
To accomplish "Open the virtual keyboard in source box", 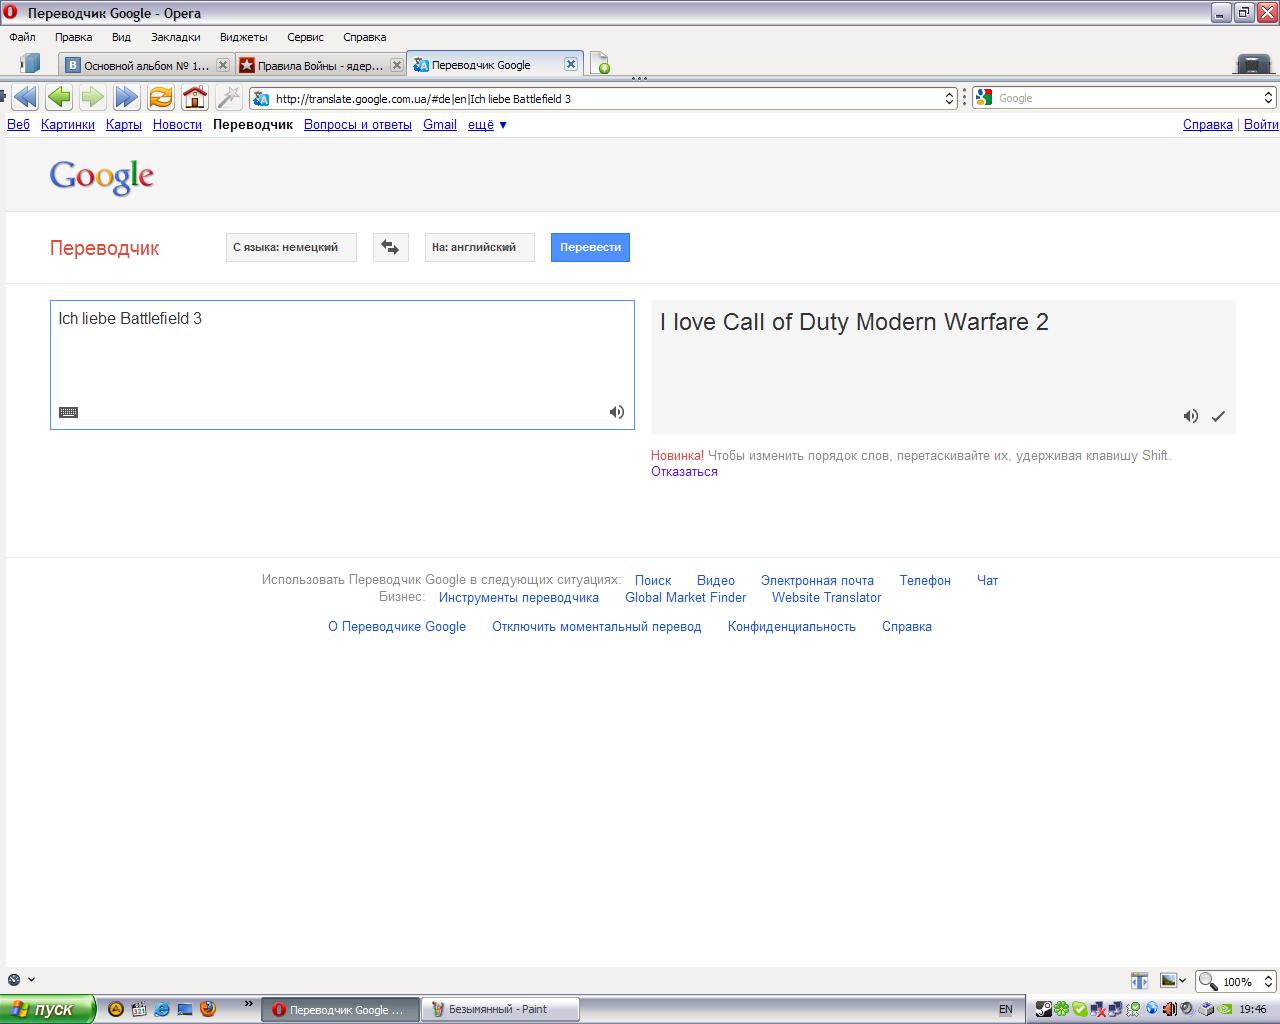I will [x=68, y=412].
